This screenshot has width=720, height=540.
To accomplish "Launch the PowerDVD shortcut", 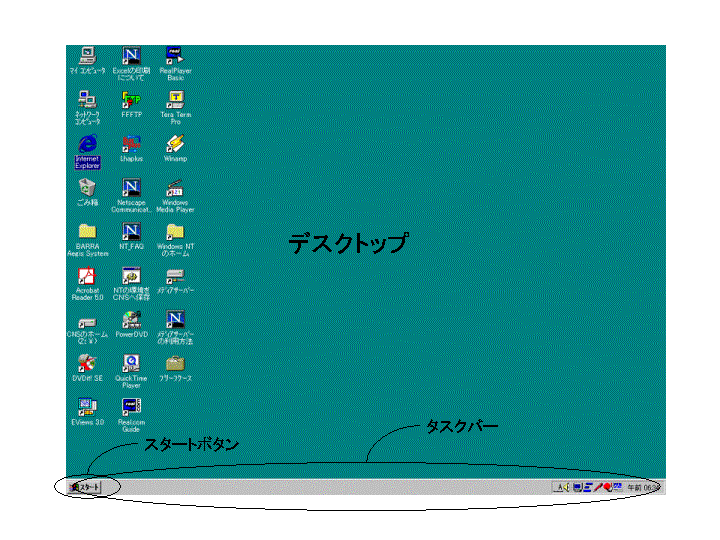I will tap(131, 320).
